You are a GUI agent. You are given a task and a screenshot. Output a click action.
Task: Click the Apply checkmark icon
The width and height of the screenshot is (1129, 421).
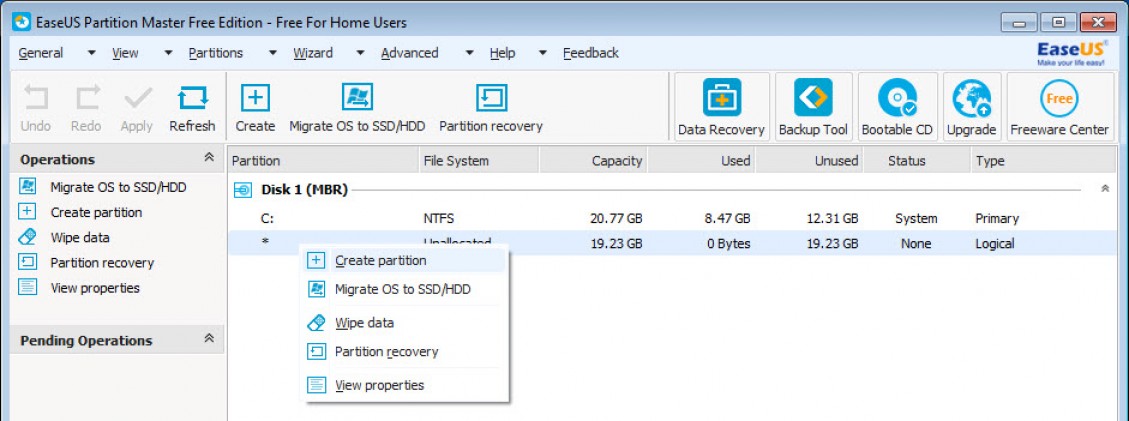click(x=137, y=98)
